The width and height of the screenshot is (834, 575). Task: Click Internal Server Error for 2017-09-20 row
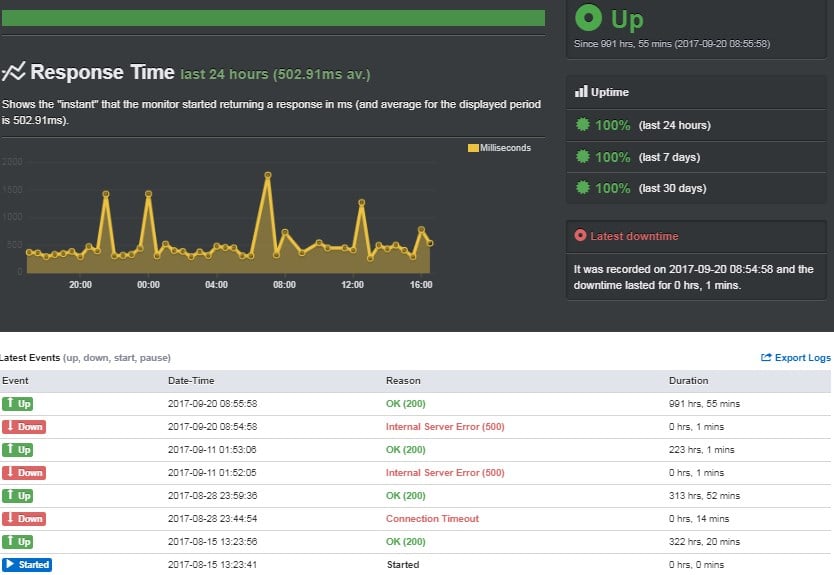(x=445, y=427)
